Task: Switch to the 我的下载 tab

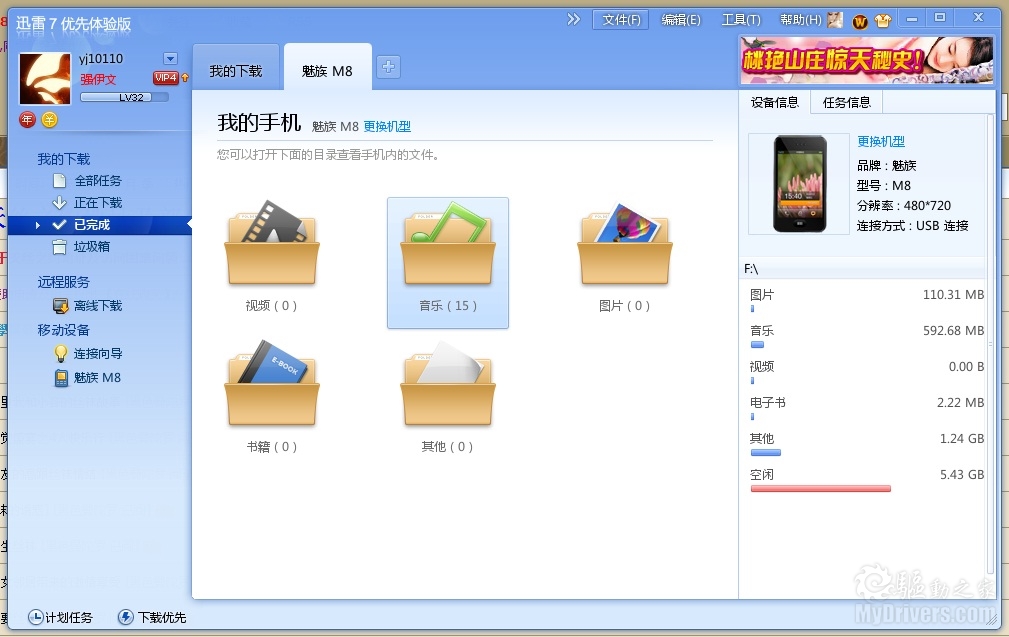Action: pyautogui.click(x=236, y=67)
